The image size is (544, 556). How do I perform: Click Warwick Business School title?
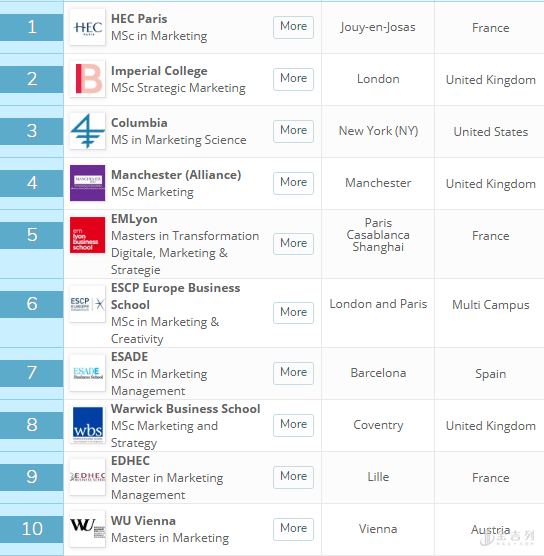[x=185, y=409]
